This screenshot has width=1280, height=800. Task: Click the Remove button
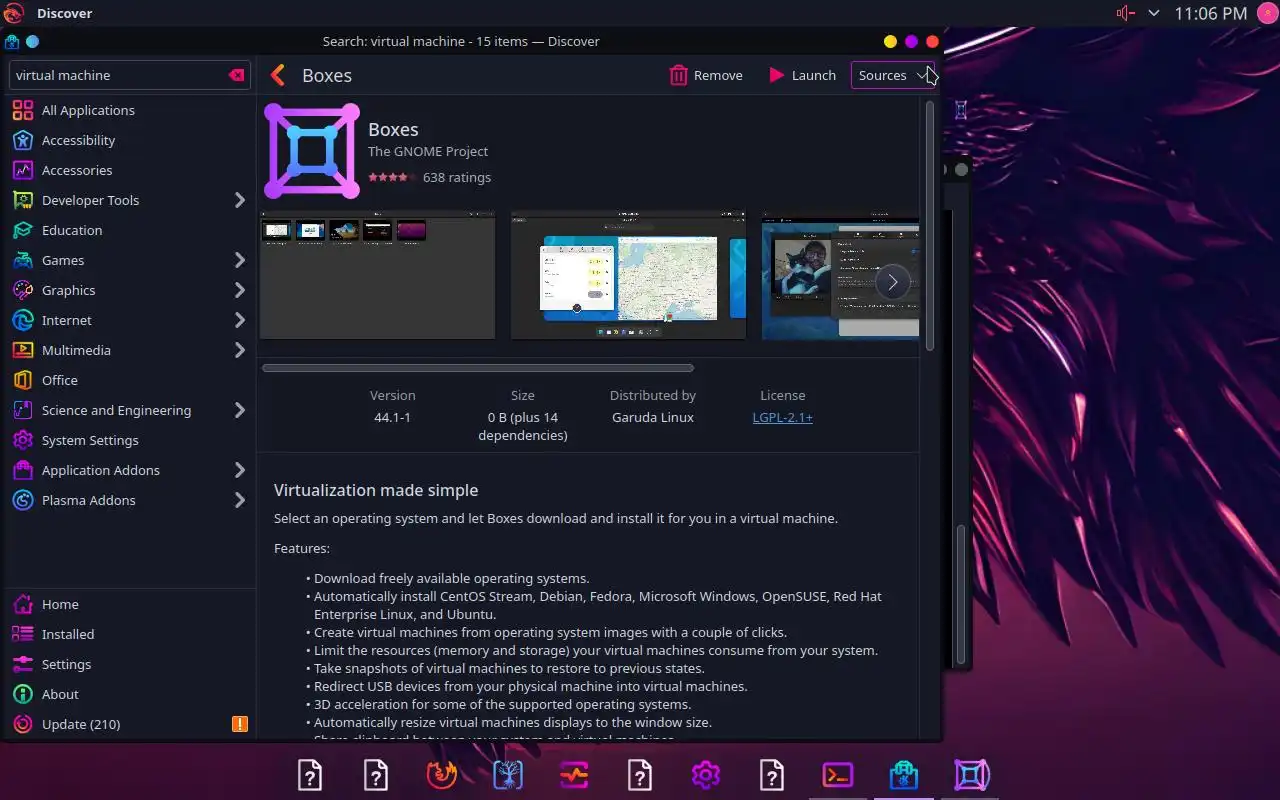(706, 75)
